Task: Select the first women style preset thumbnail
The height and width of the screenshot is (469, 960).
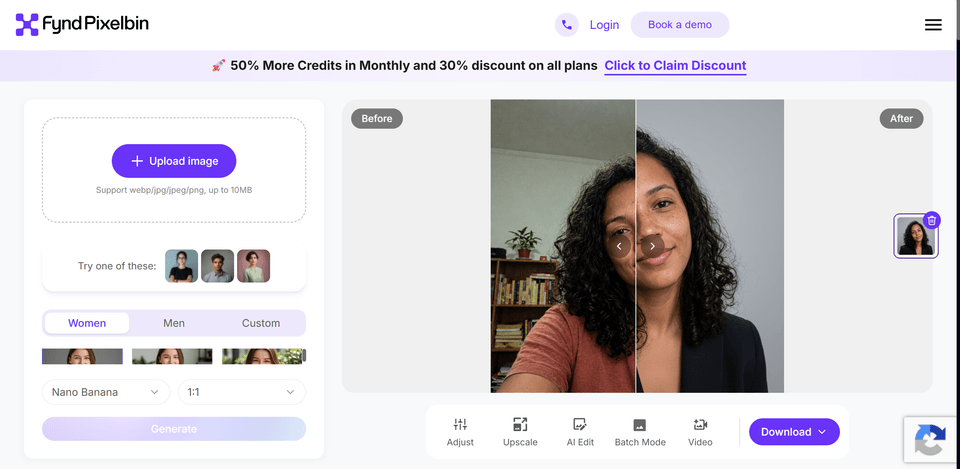Action: [x=82, y=356]
